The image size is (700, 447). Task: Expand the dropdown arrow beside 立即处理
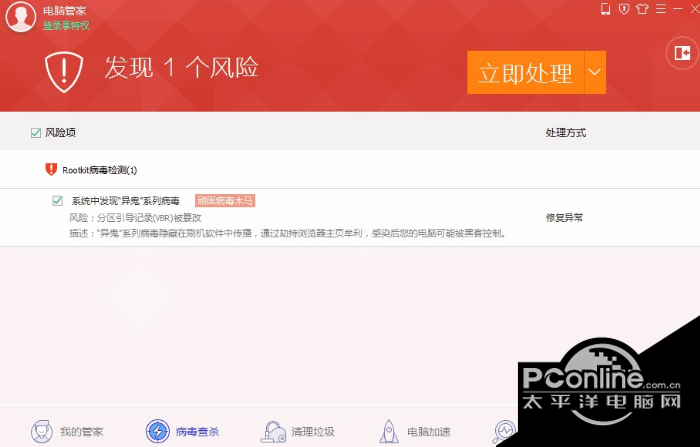(595, 72)
